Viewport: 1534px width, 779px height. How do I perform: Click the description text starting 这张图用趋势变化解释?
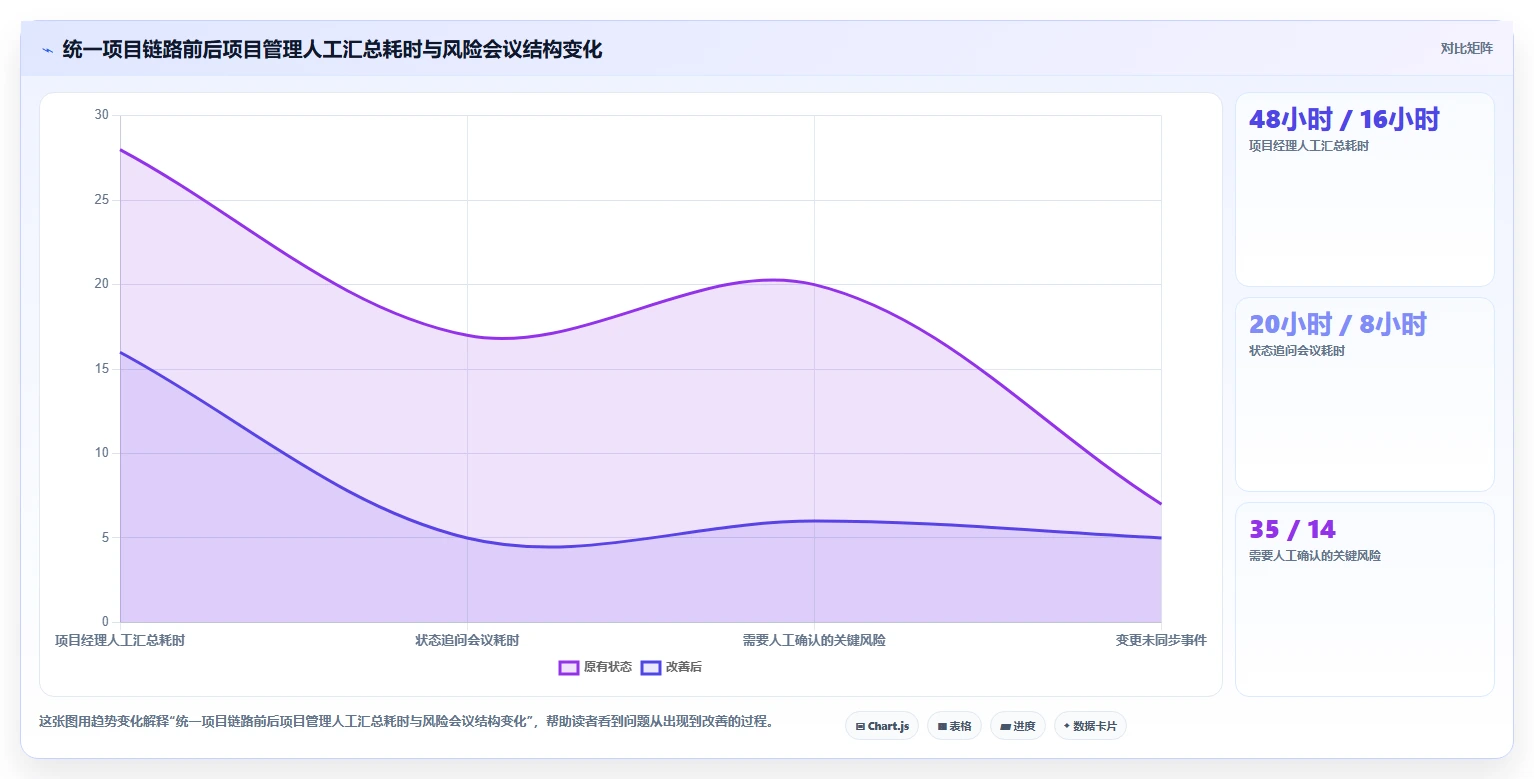(x=407, y=721)
